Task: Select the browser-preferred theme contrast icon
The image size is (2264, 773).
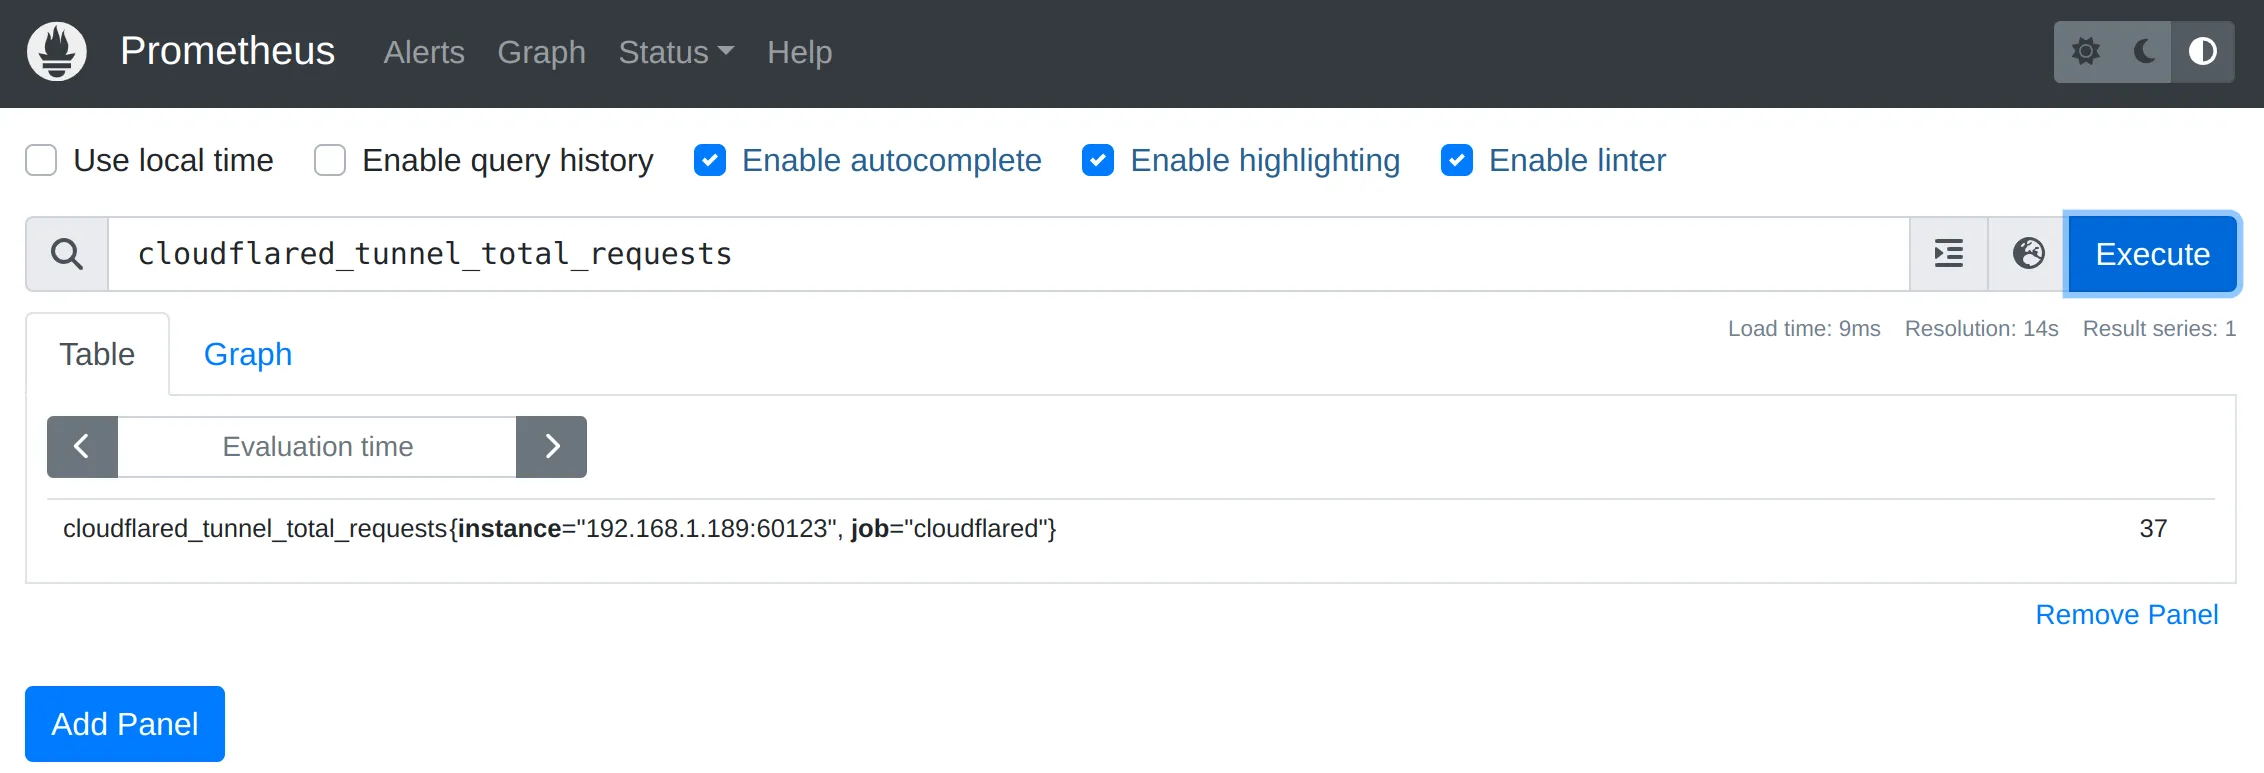Action: (2202, 52)
